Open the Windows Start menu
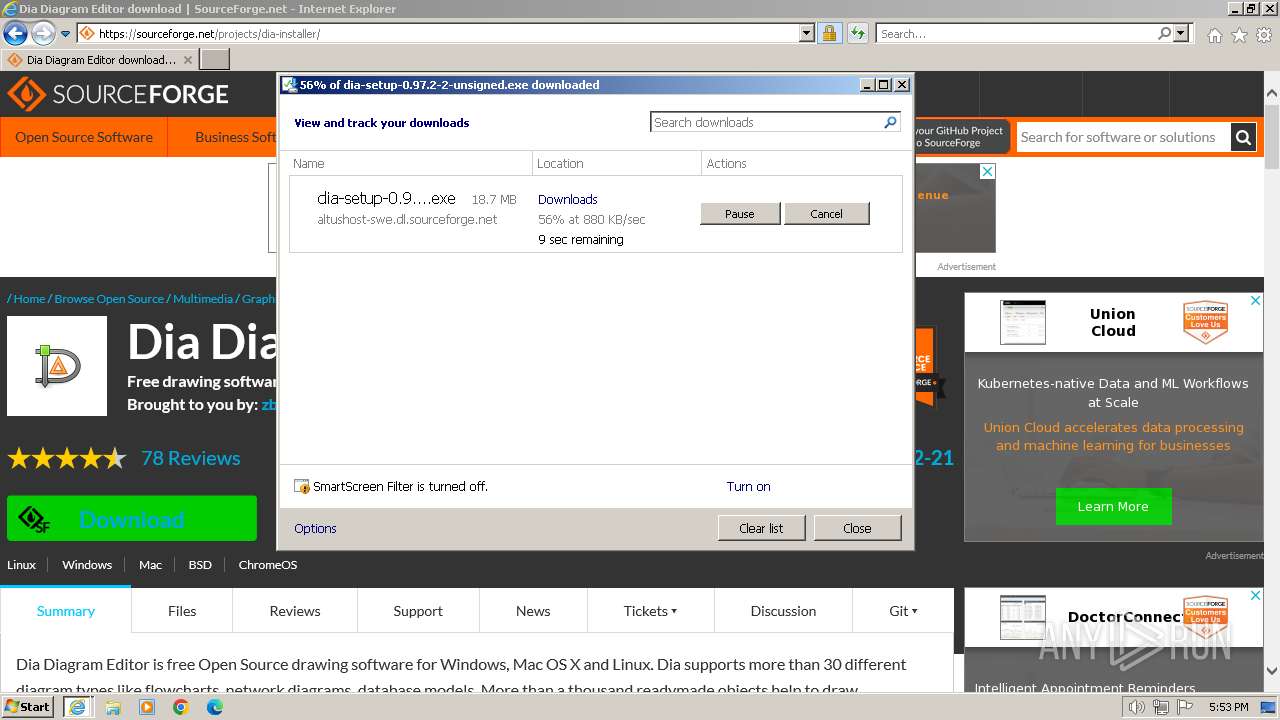Screen dimensions: 1280x720 (28, 706)
